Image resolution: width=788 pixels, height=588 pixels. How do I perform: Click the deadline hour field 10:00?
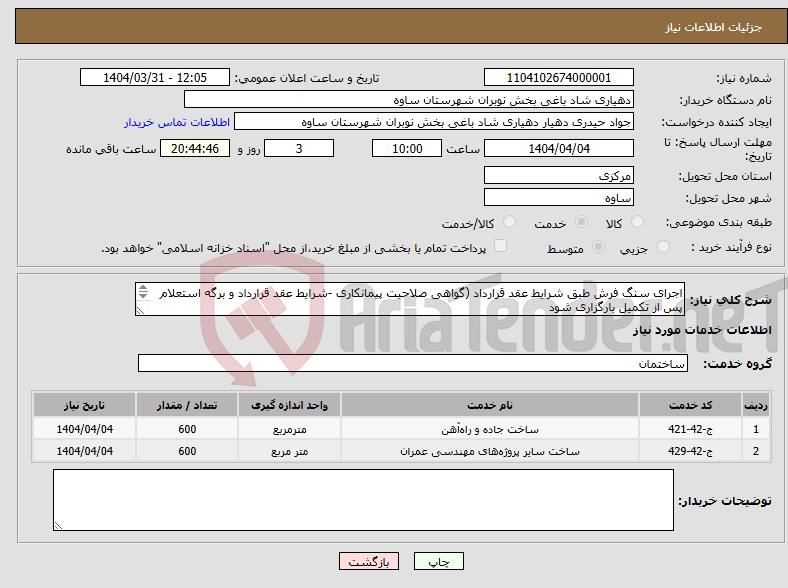pyautogui.click(x=407, y=148)
